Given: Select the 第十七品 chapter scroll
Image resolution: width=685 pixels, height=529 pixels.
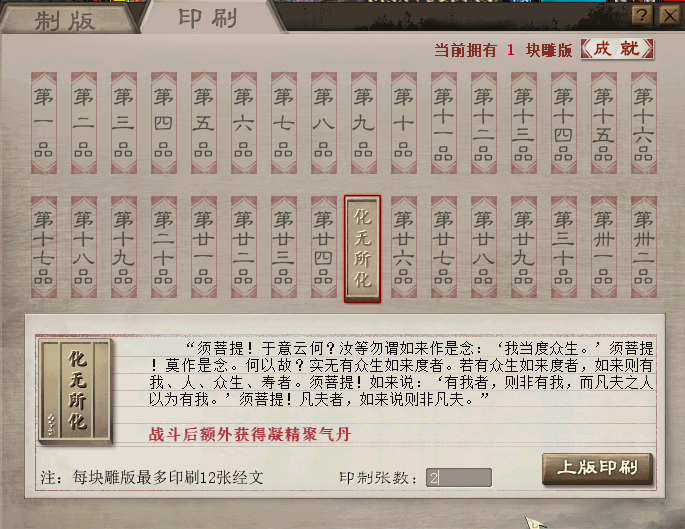Looking at the screenshot, I should pos(44,247).
